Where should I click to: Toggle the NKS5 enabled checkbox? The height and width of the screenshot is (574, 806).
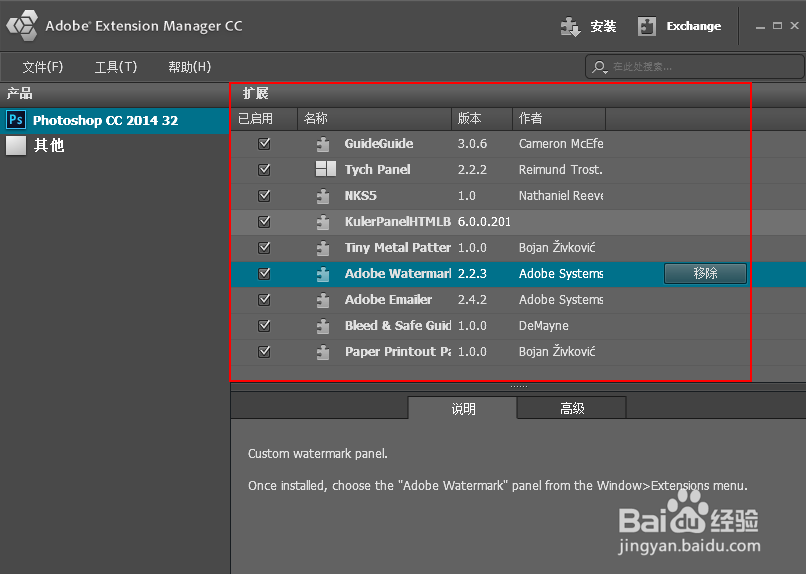264,196
